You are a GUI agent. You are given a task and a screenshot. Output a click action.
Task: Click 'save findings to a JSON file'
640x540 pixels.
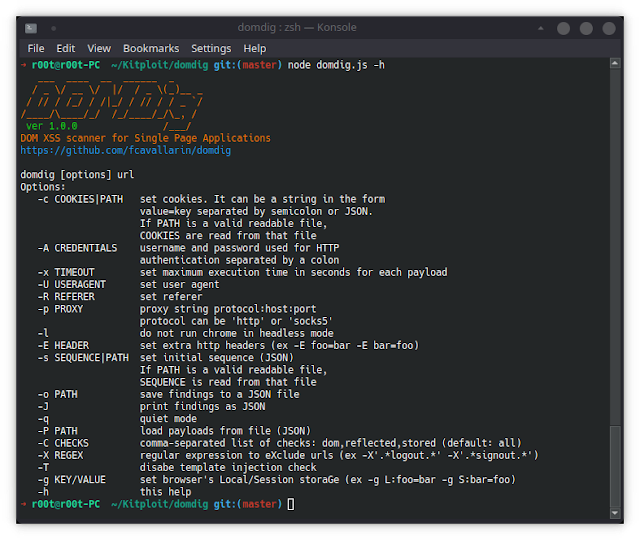pyautogui.click(x=220, y=395)
